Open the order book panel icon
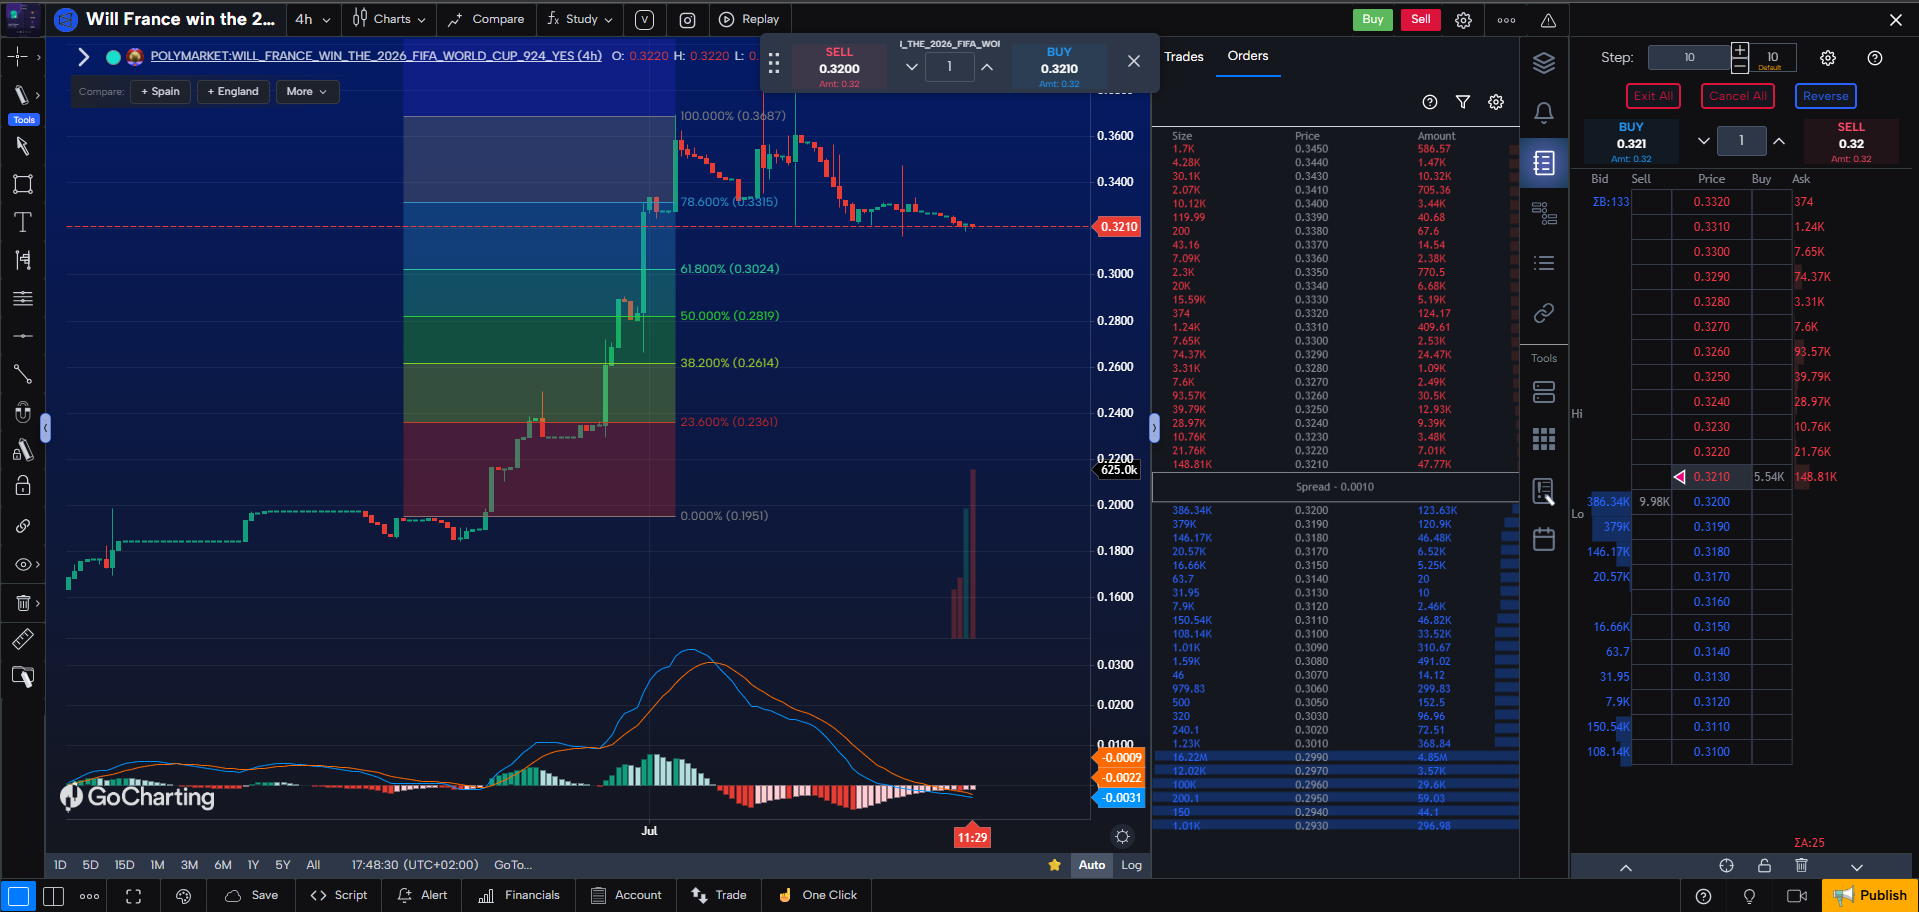The width and height of the screenshot is (1919, 912). coord(1544,162)
